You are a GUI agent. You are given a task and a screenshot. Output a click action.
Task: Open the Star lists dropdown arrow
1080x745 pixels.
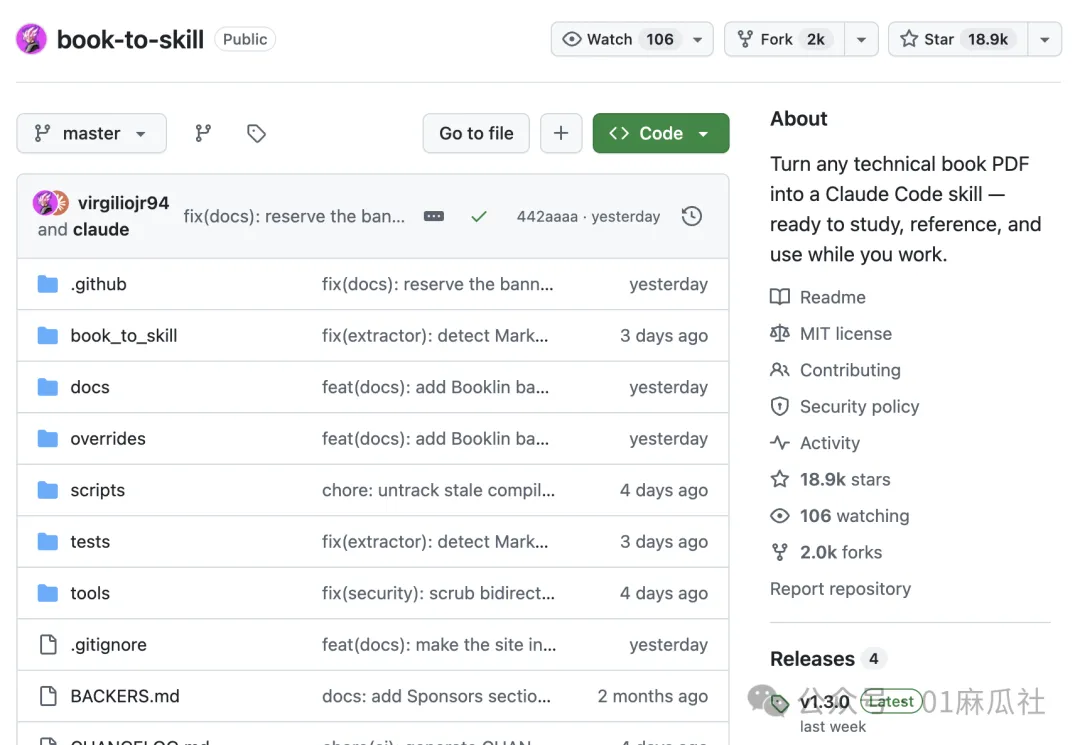tap(1045, 39)
